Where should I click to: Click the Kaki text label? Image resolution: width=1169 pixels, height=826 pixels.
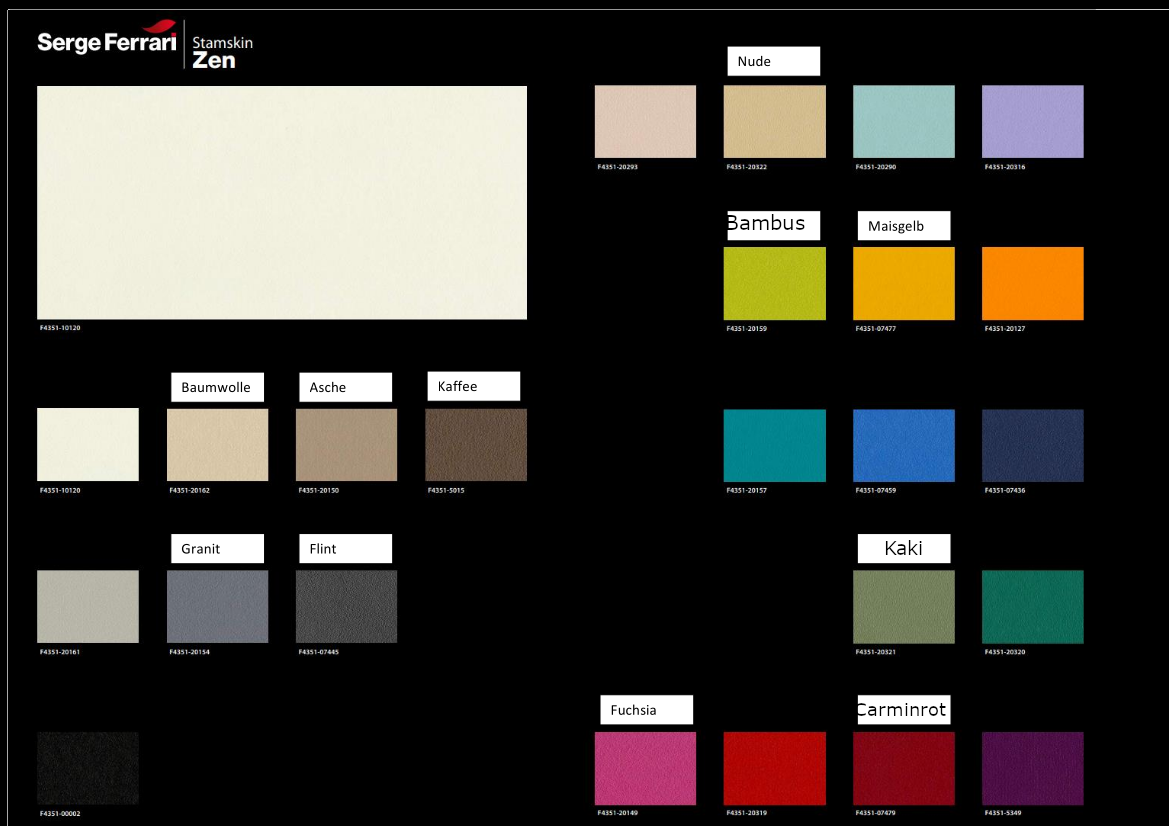click(x=903, y=548)
